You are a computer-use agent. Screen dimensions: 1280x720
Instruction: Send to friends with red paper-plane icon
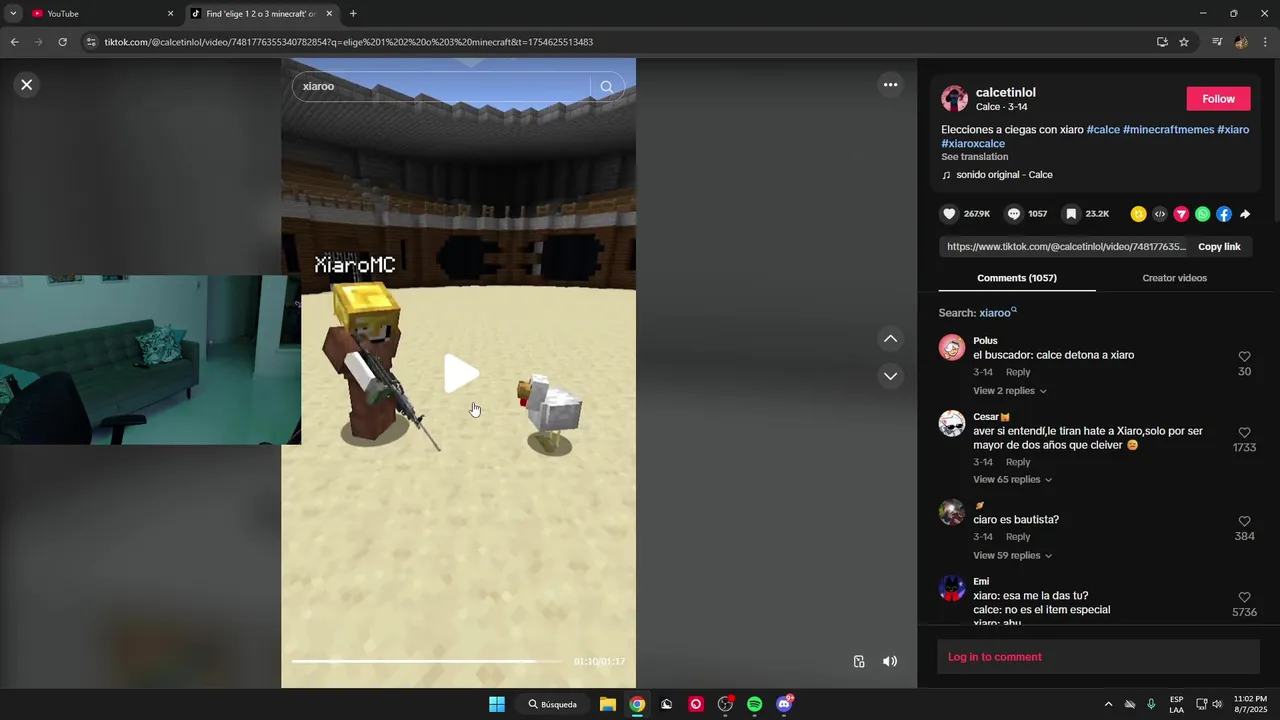1181,214
